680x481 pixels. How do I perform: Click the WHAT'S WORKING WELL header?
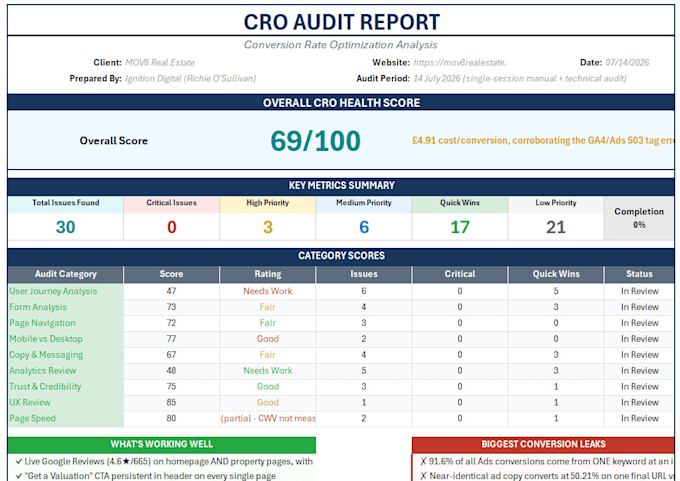pyautogui.click(x=161, y=445)
